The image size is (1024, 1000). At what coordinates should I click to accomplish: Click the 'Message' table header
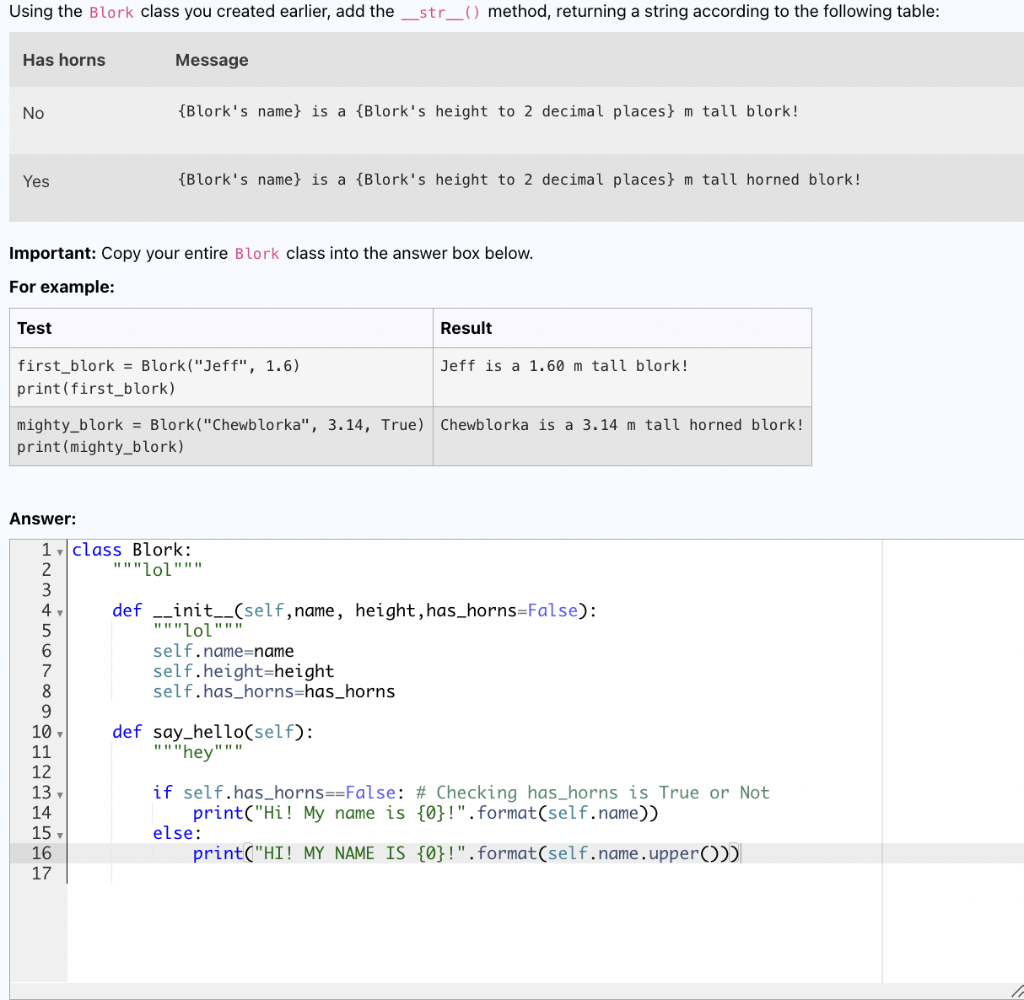tap(212, 60)
